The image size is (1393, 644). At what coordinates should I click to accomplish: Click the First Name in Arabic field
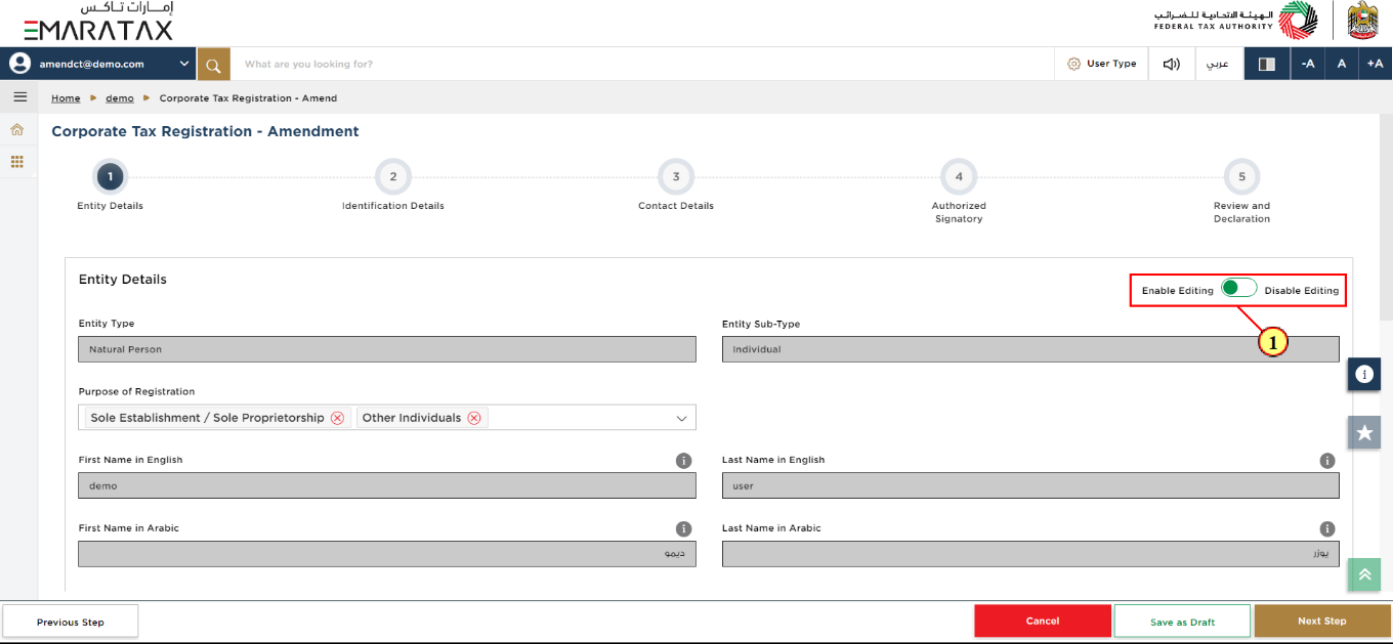387,554
